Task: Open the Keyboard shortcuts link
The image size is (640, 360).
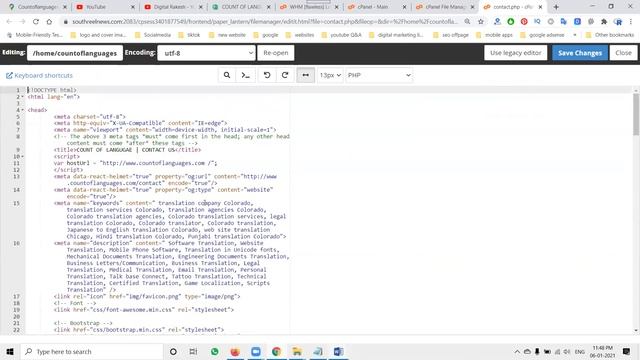Action: (x=39, y=76)
